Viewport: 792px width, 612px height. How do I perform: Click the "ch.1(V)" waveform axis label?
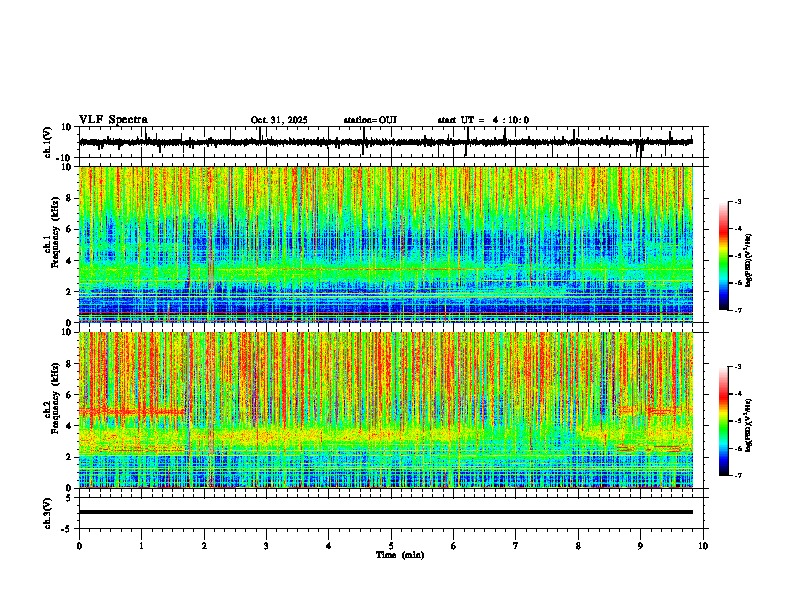tap(48, 142)
